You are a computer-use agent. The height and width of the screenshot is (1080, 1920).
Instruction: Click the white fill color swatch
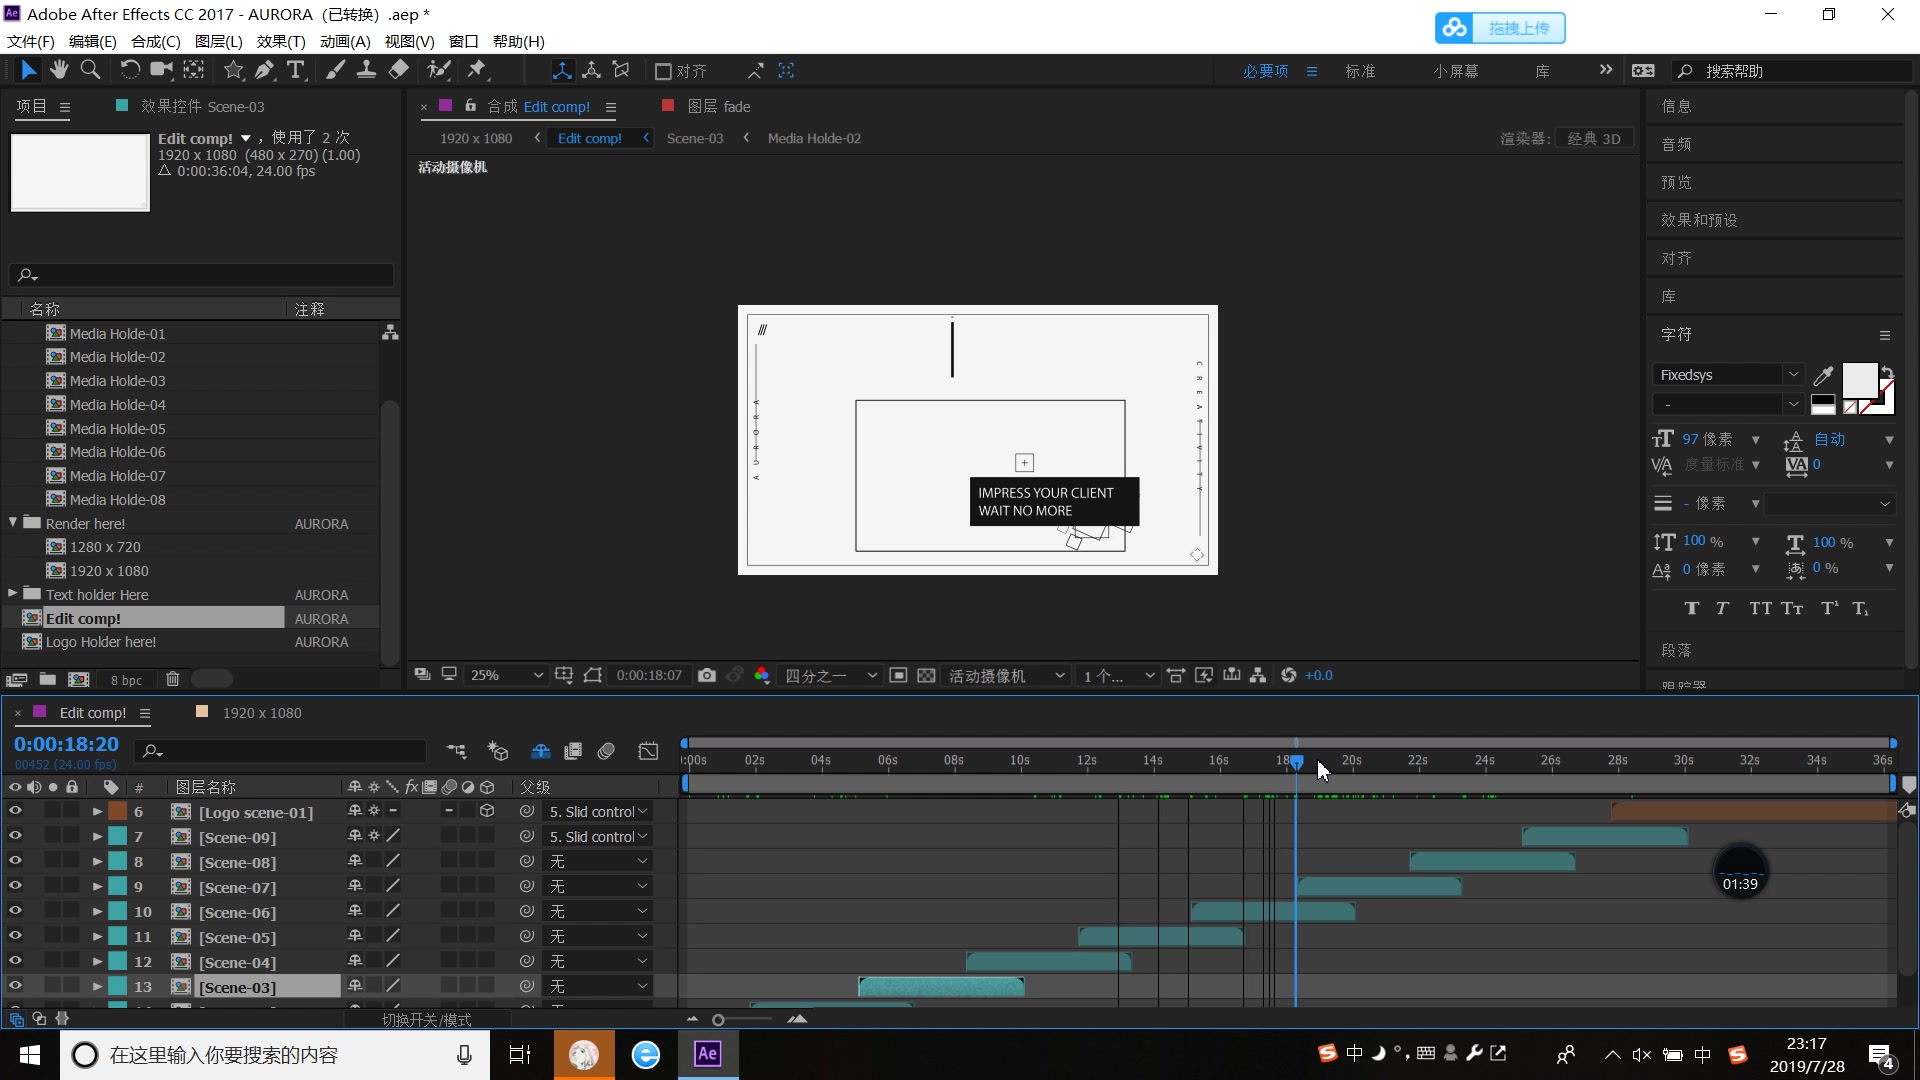(1859, 380)
